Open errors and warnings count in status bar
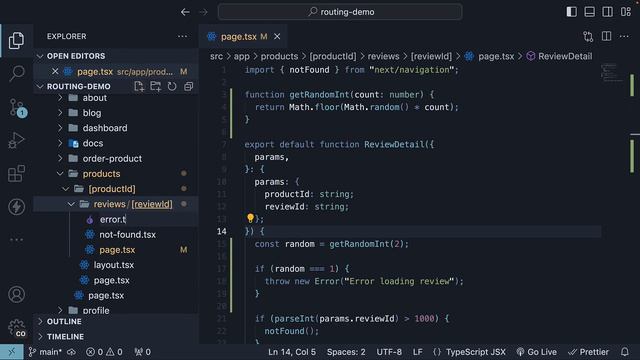640x360 pixels. 104,352
